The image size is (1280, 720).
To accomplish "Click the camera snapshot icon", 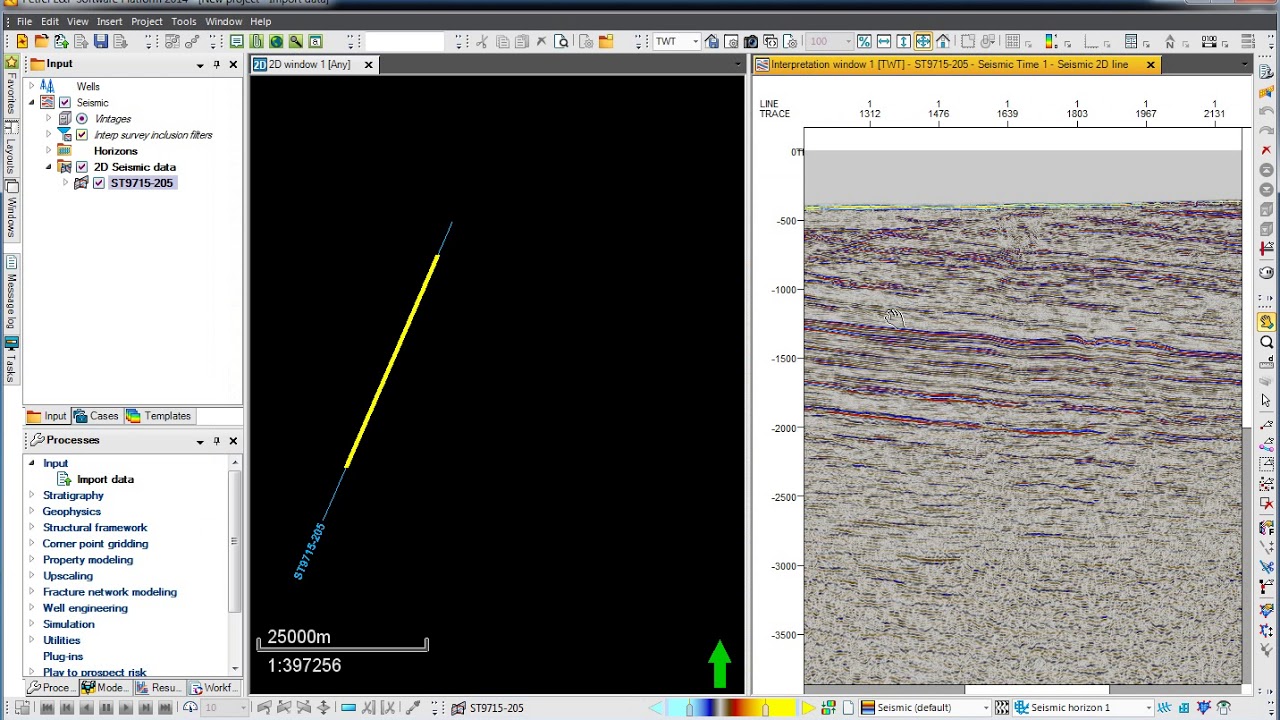I will pos(751,41).
